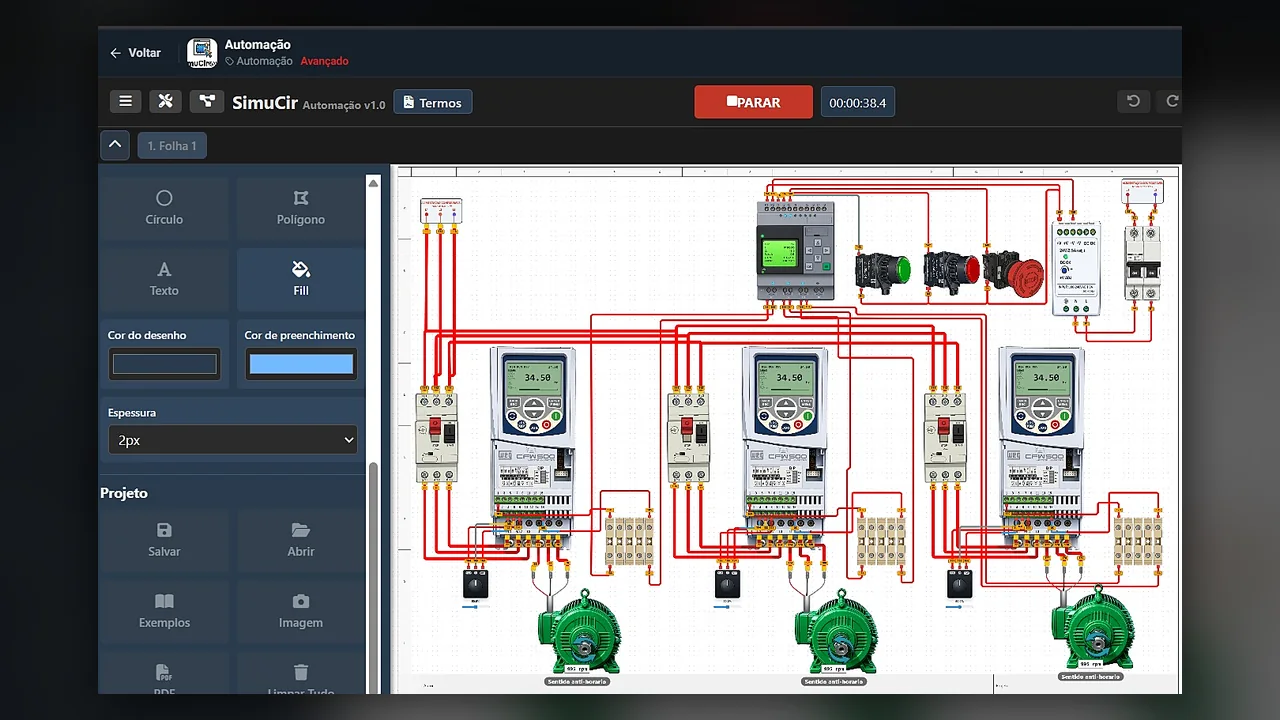The height and width of the screenshot is (720, 1280).
Task: Toggle the two-pole circuit breaker beside the power supply
Action: point(1142,262)
